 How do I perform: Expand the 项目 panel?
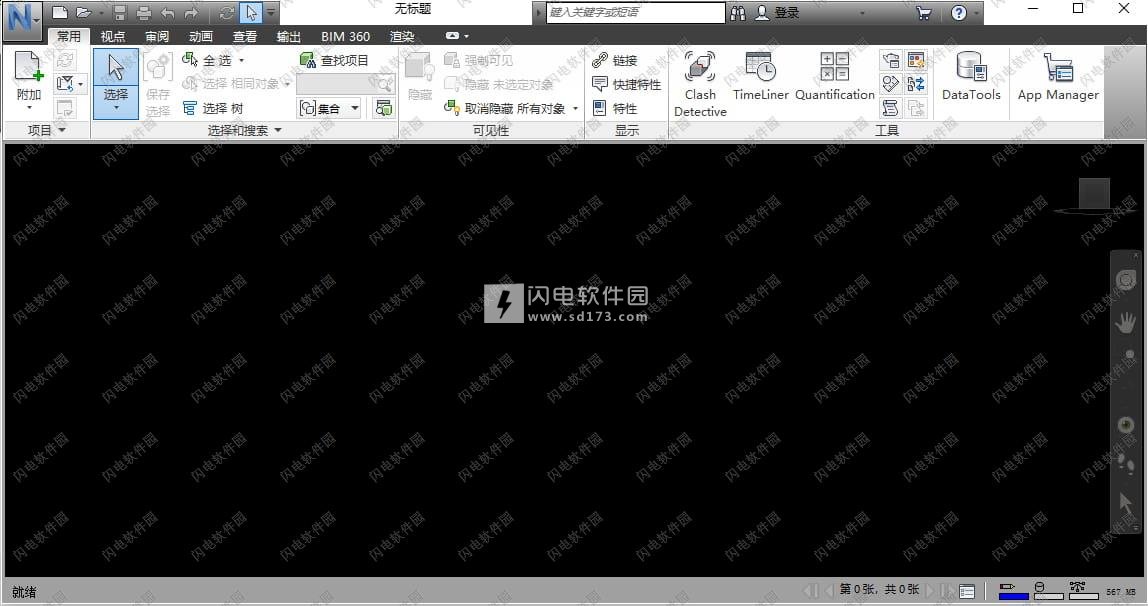pyautogui.click(x=46, y=130)
